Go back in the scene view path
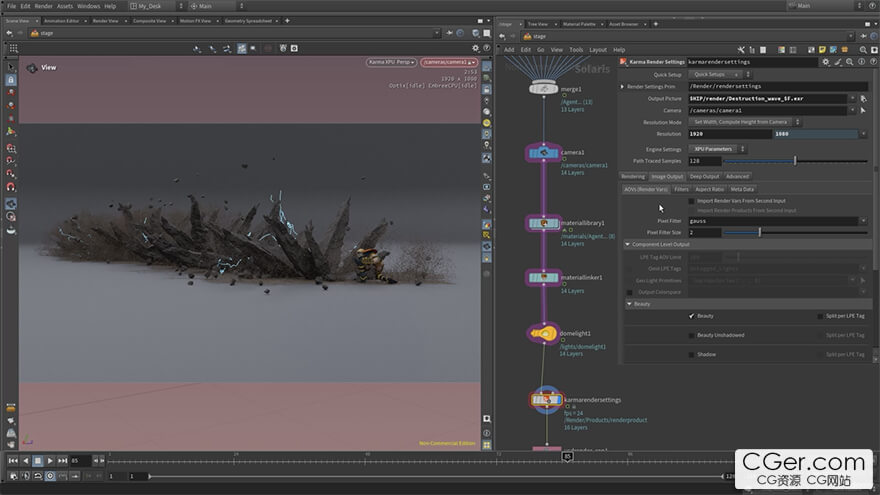Screen dimensions: 880x495 pos(10,33)
